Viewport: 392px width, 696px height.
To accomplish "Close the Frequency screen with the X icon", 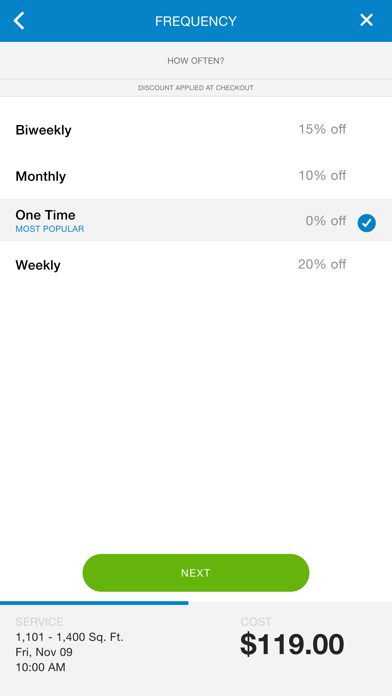I will point(366,20).
